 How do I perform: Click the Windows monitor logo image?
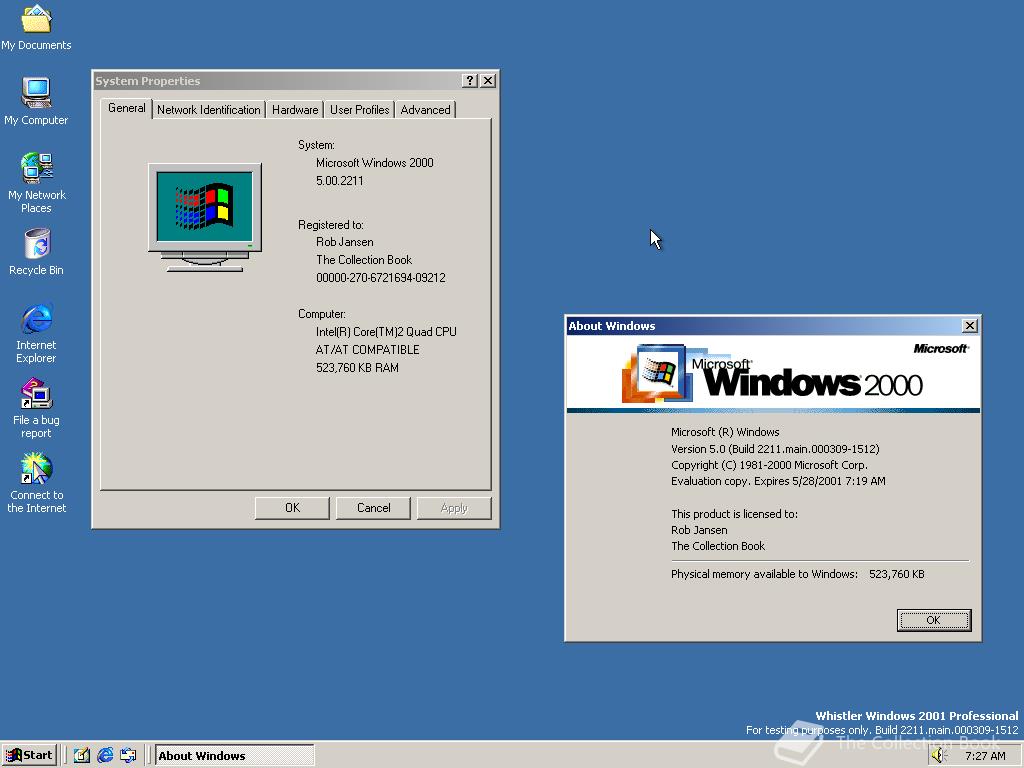[204, 217]
